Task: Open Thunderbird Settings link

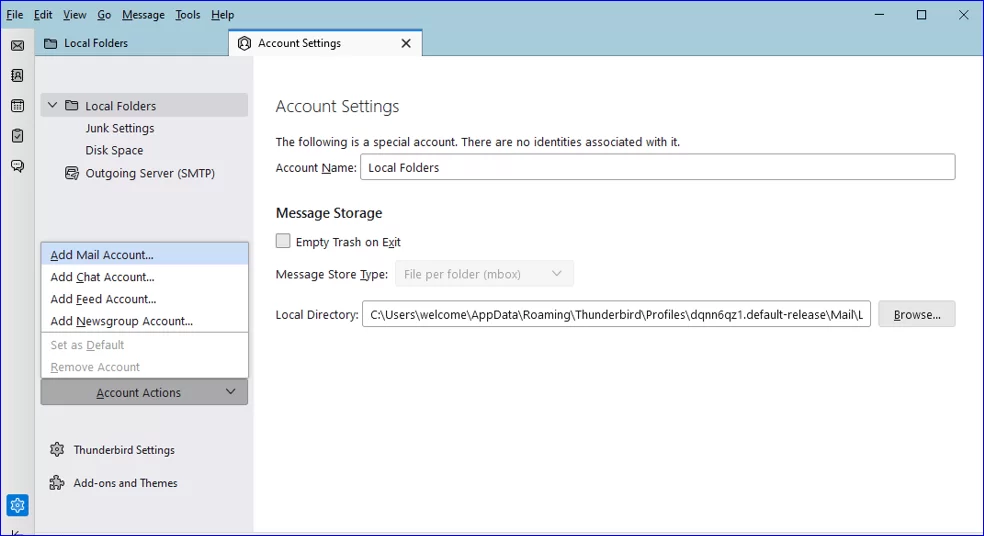Action: coord(124,450)
